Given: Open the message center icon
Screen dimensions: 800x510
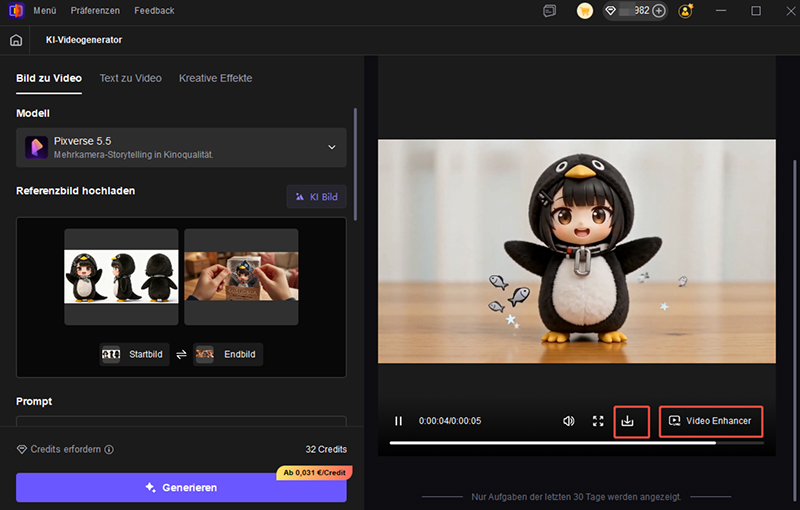Looking at the screenshot, I should tap(550, 11).
